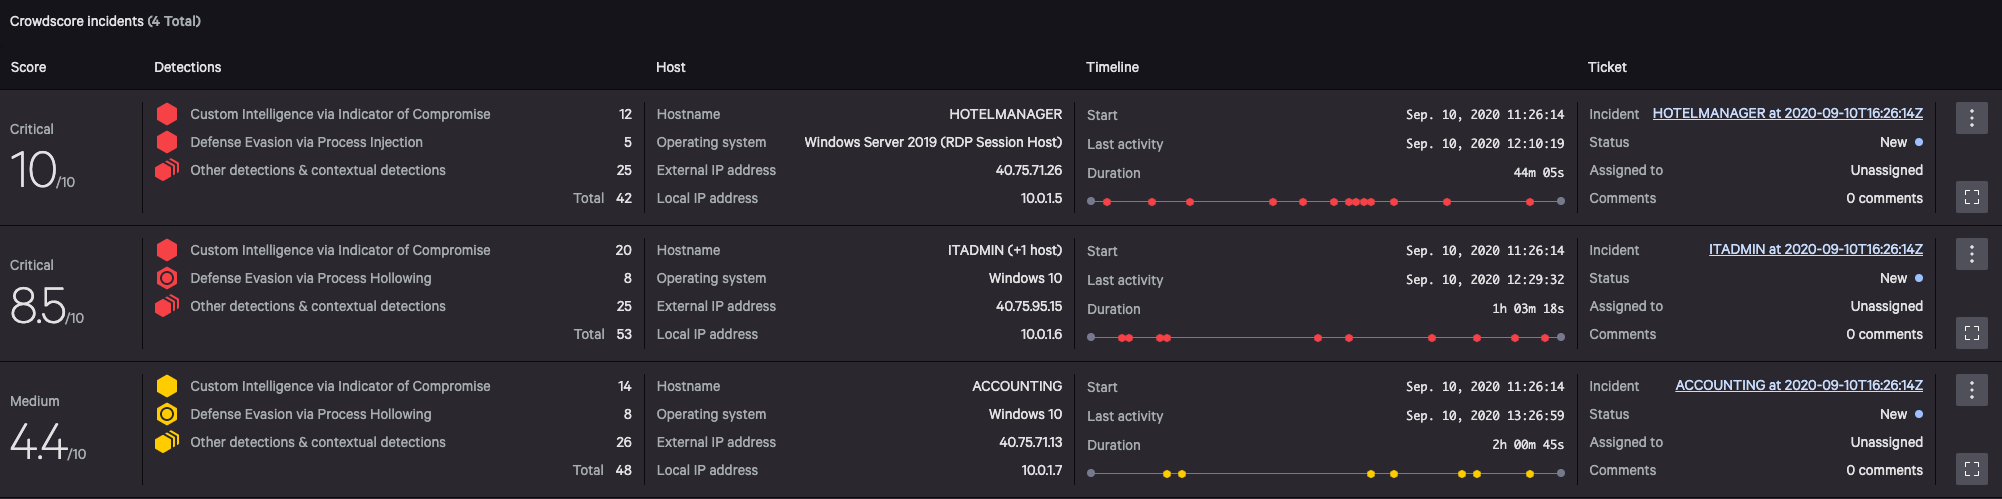
Task: Sort by the Score column header
Action: [28, 67]
